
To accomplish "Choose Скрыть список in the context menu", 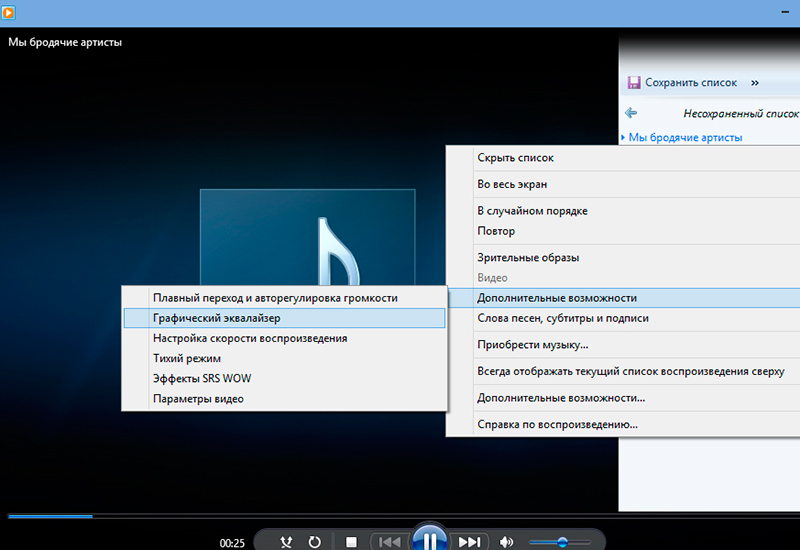I will point(515,158).
